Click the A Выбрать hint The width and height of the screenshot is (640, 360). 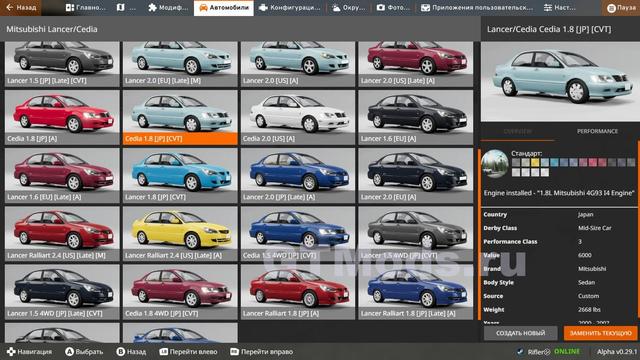(x=84, y=351)
